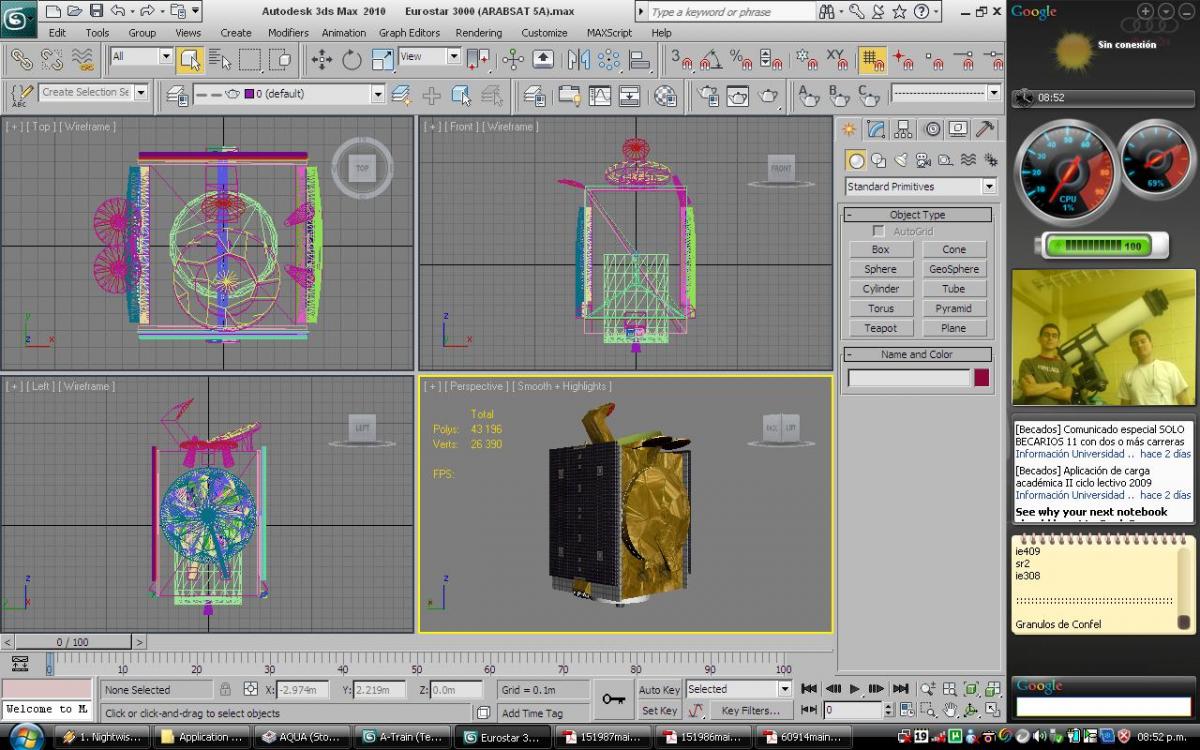Open the Material Editor sphere icon
The image size is (1200, 750).
point(665,96)
